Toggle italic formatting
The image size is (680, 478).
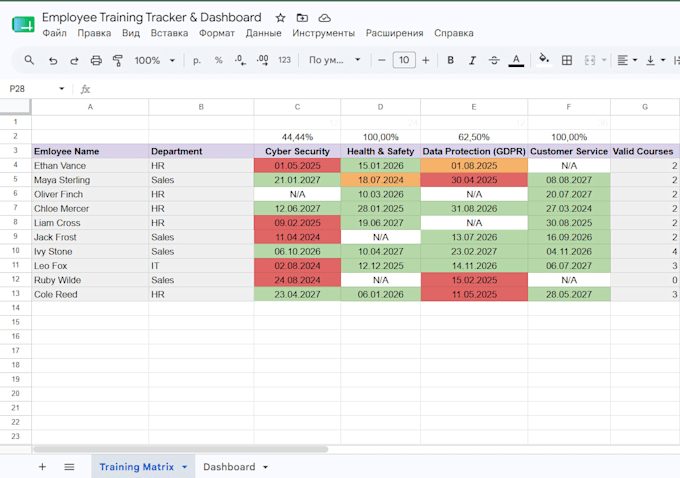click(x=472, y=60)
